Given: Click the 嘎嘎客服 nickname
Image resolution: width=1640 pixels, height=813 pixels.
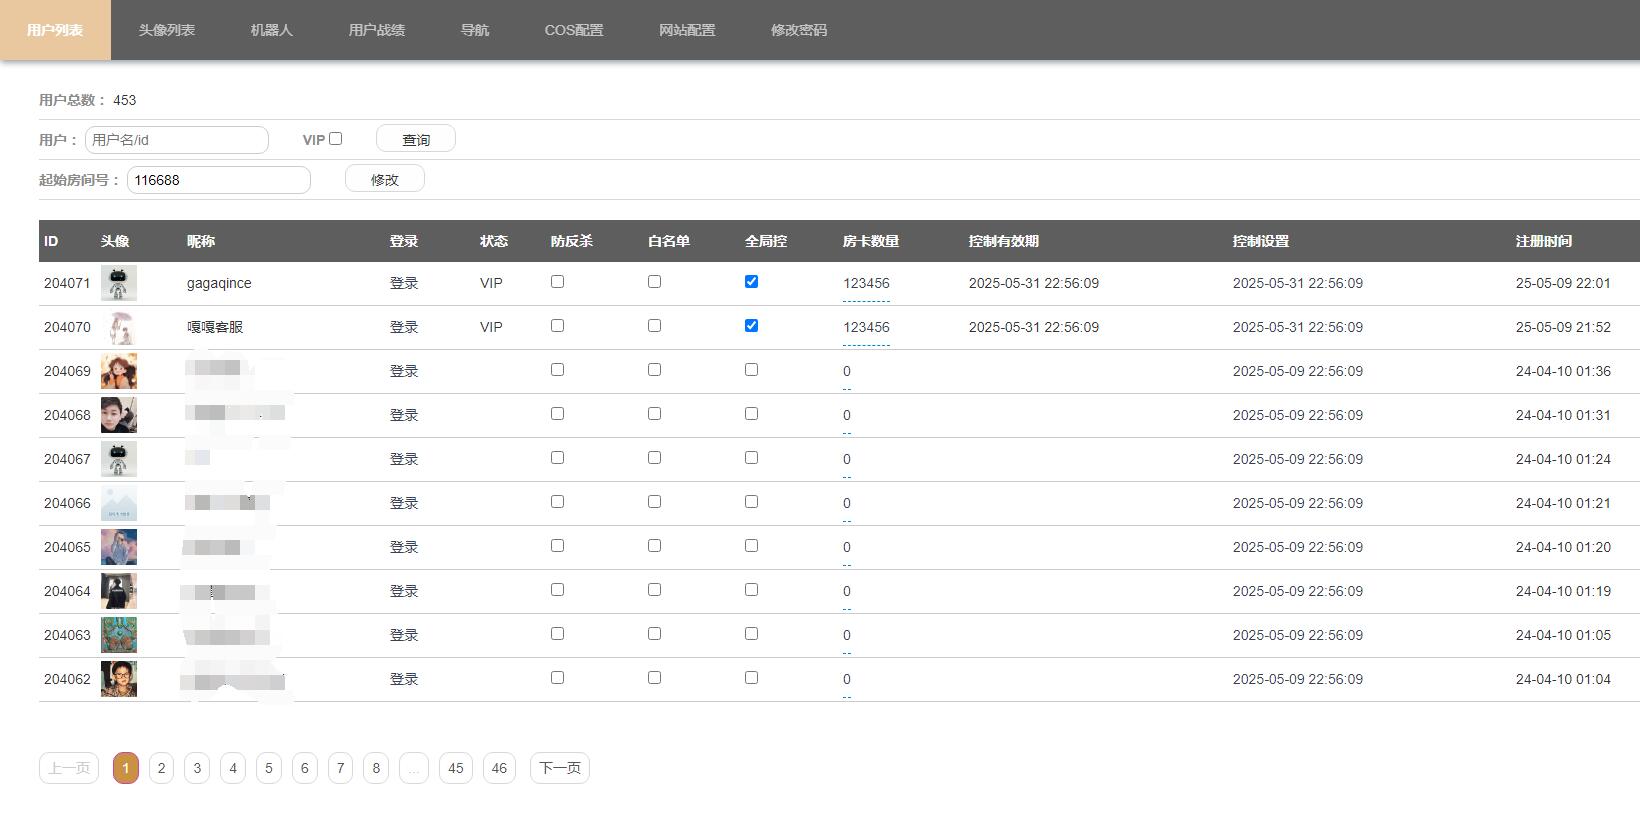Looking at the screenshot, I should [x=215, y=327].
